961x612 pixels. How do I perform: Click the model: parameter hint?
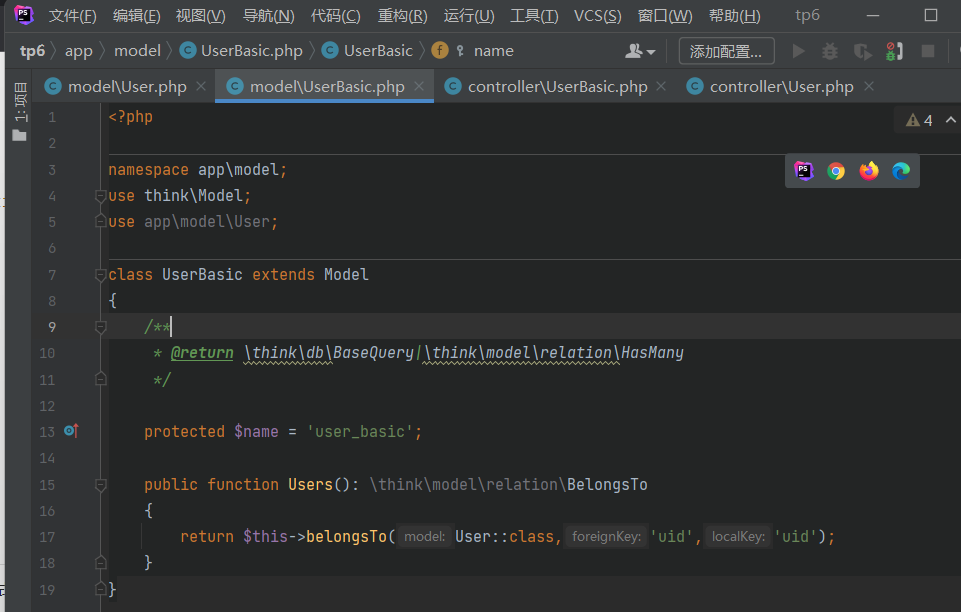(x=425, y=537)
